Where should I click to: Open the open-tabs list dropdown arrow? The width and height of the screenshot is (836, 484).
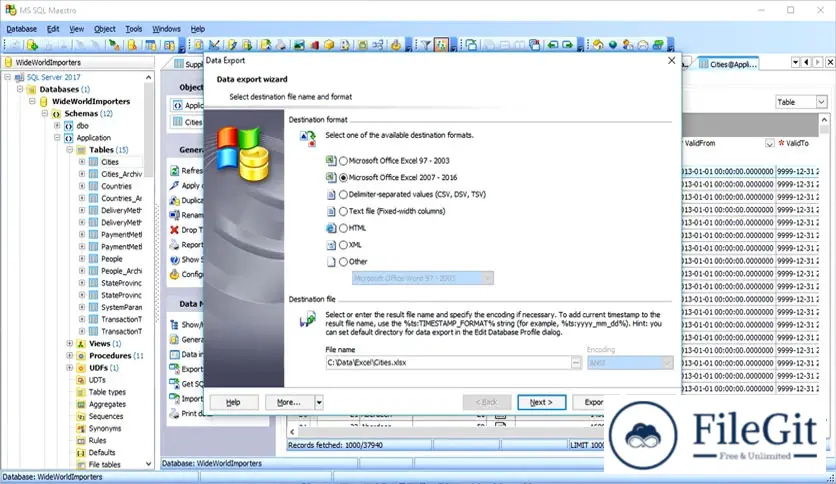coord(795,63)
